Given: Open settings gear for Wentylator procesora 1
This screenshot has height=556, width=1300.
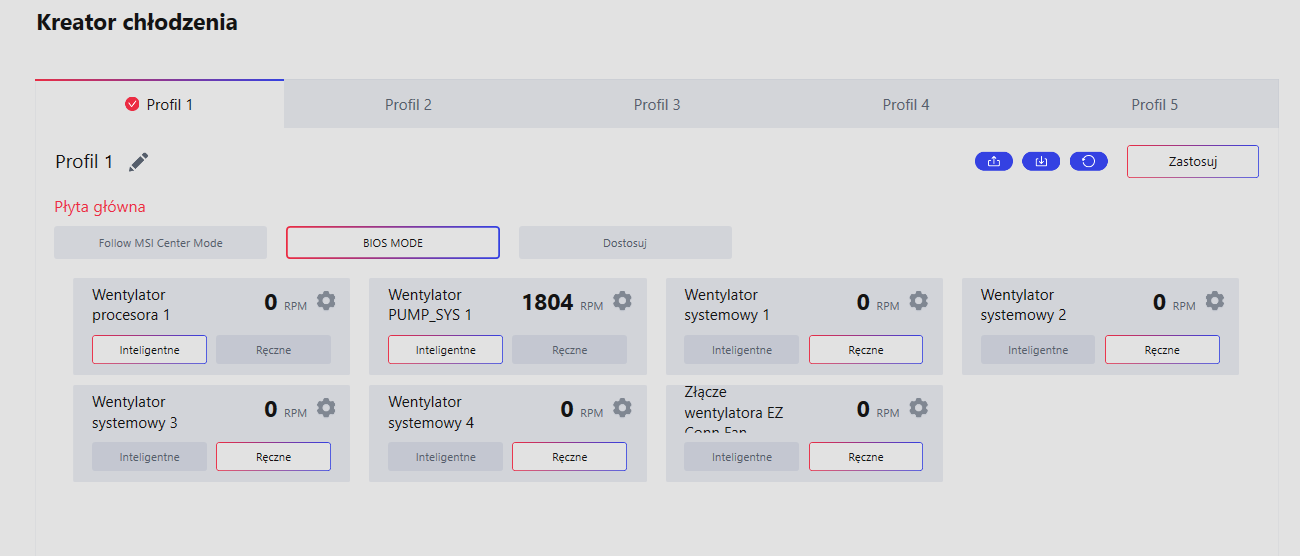Looking at the screenshot, I should 326,301.
